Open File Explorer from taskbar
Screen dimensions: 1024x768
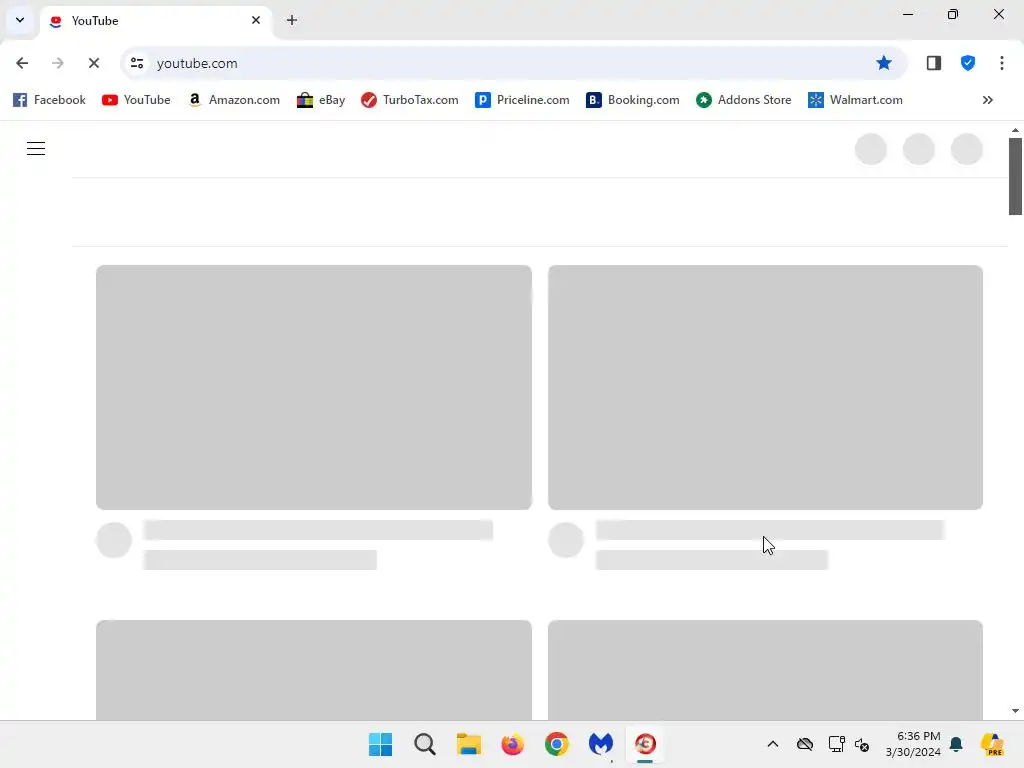[x=468, y=744]
